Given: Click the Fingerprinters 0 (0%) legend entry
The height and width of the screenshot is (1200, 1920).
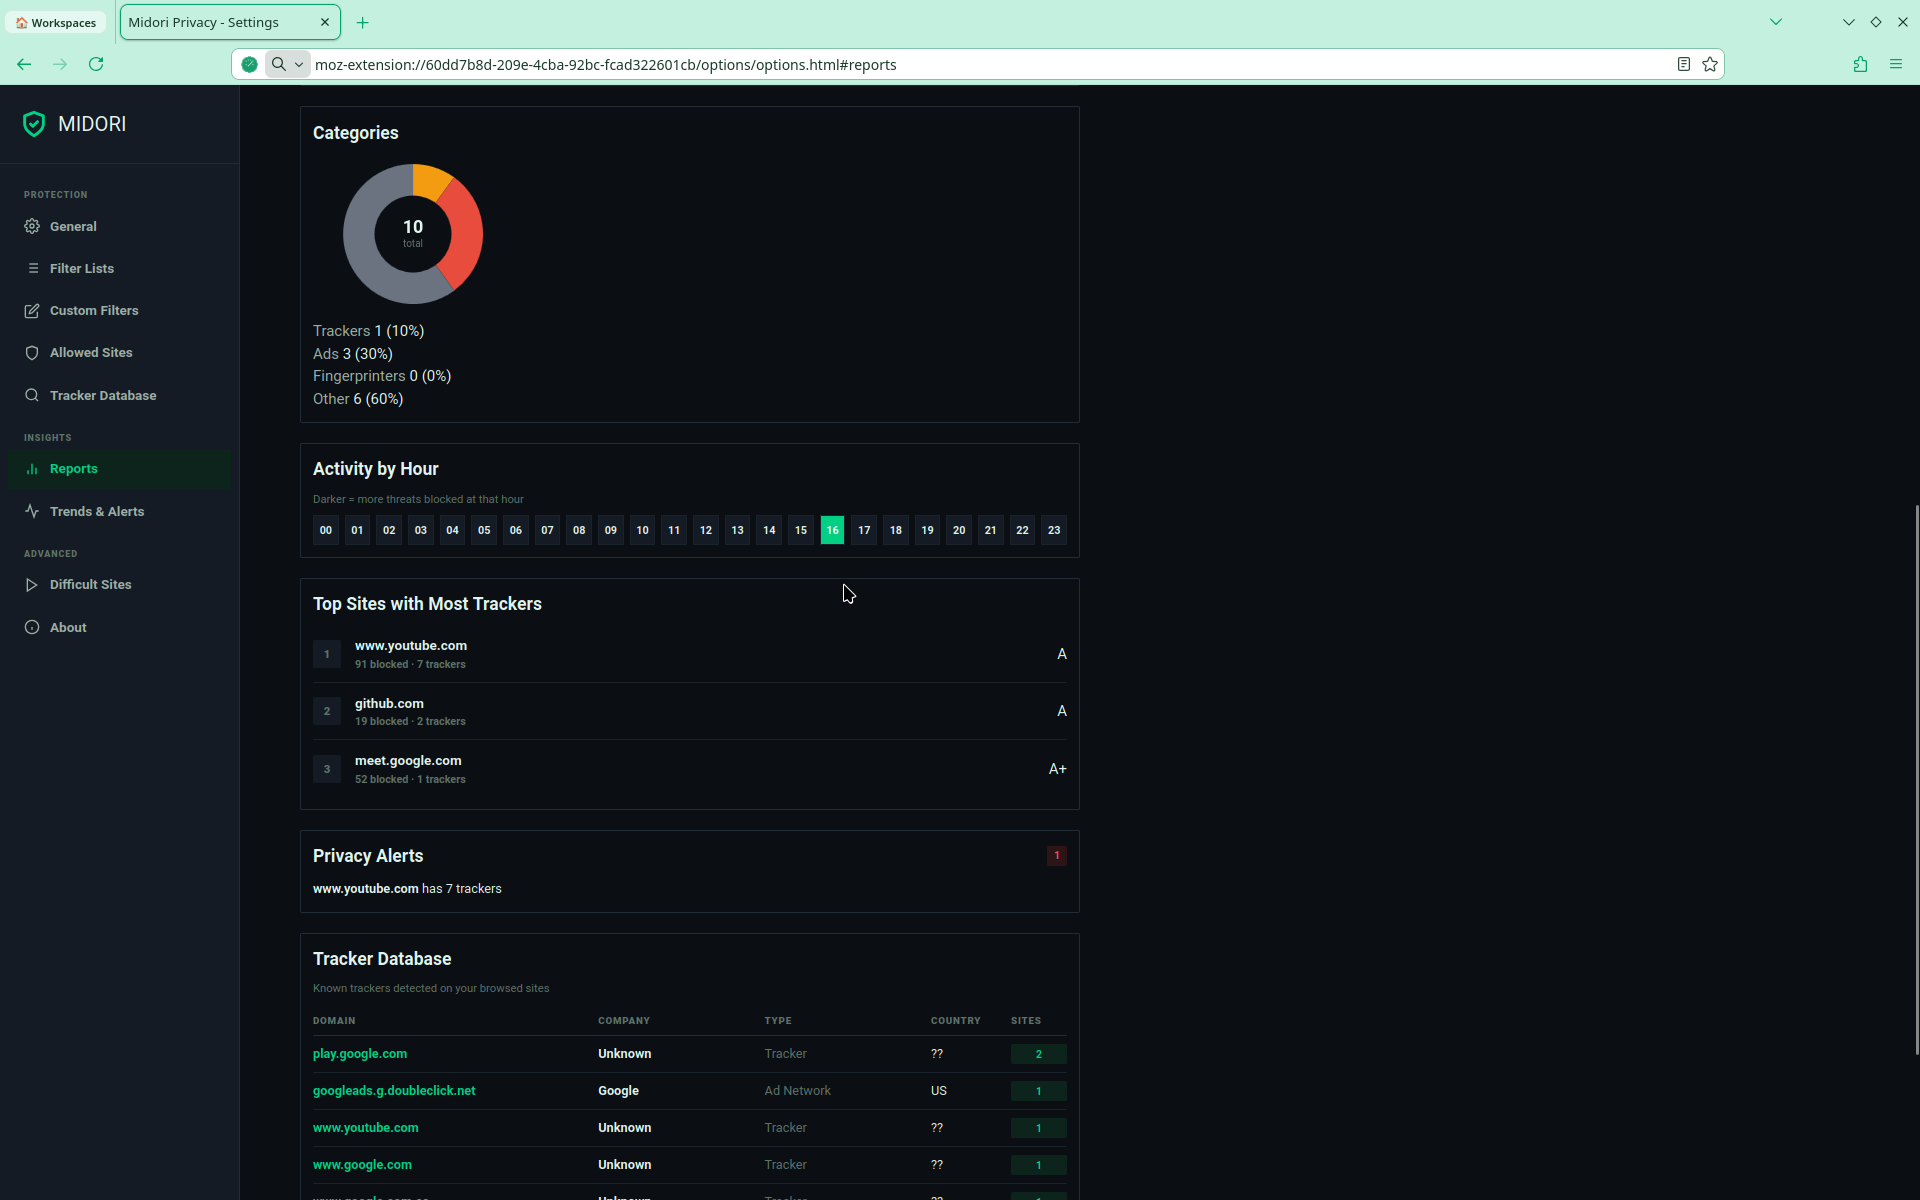Looking at the screenshot, I should [x=382, y=376].
